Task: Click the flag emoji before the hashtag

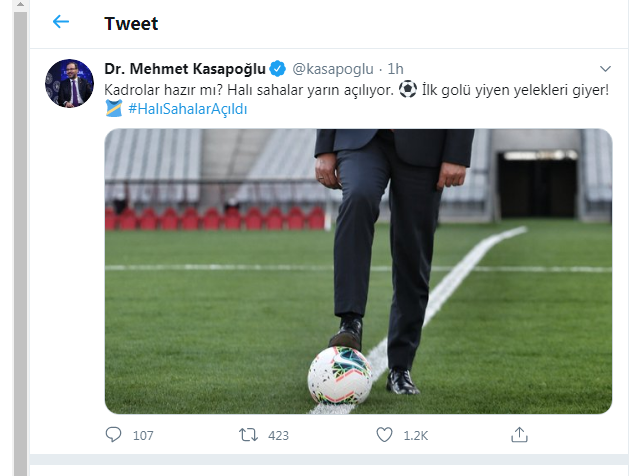Action: [113, 107]
